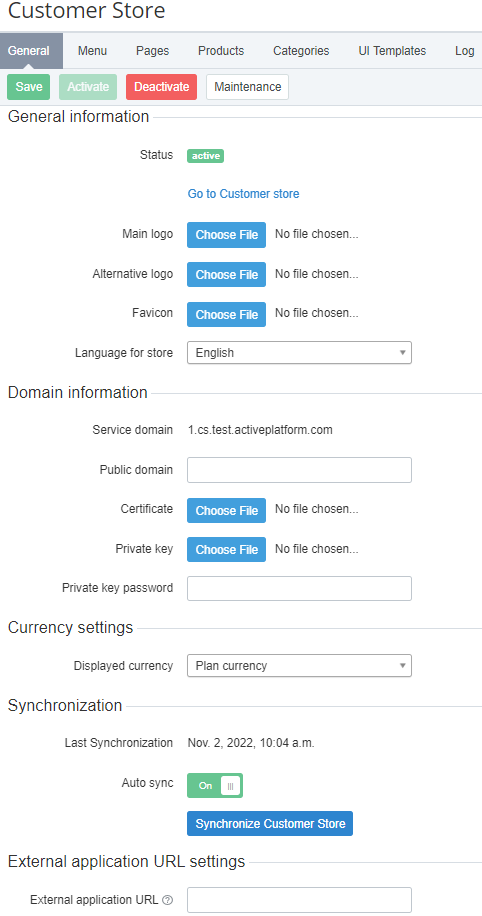
Task: Open the Language for store dropdown
Action: 299,353
